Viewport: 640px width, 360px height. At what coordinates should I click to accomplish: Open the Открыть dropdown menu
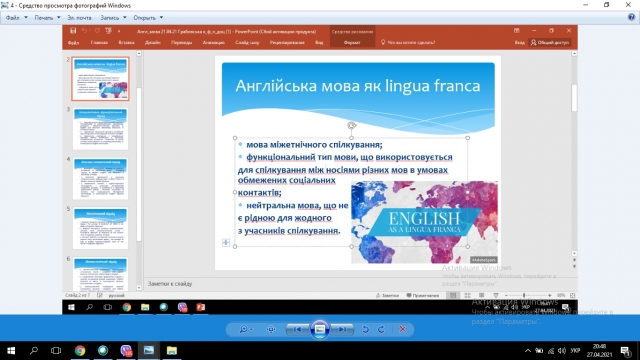pyautogui.click(x=148, y=18)
